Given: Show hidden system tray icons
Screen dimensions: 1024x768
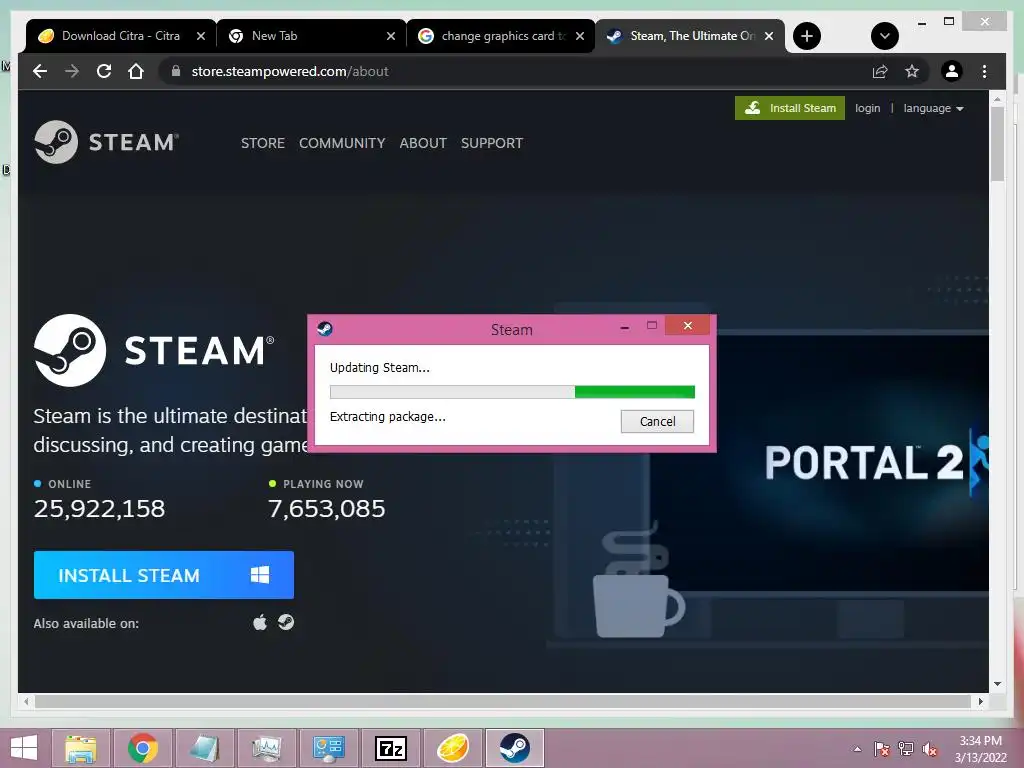Looking at the screenshot, I should coord(857,749).
